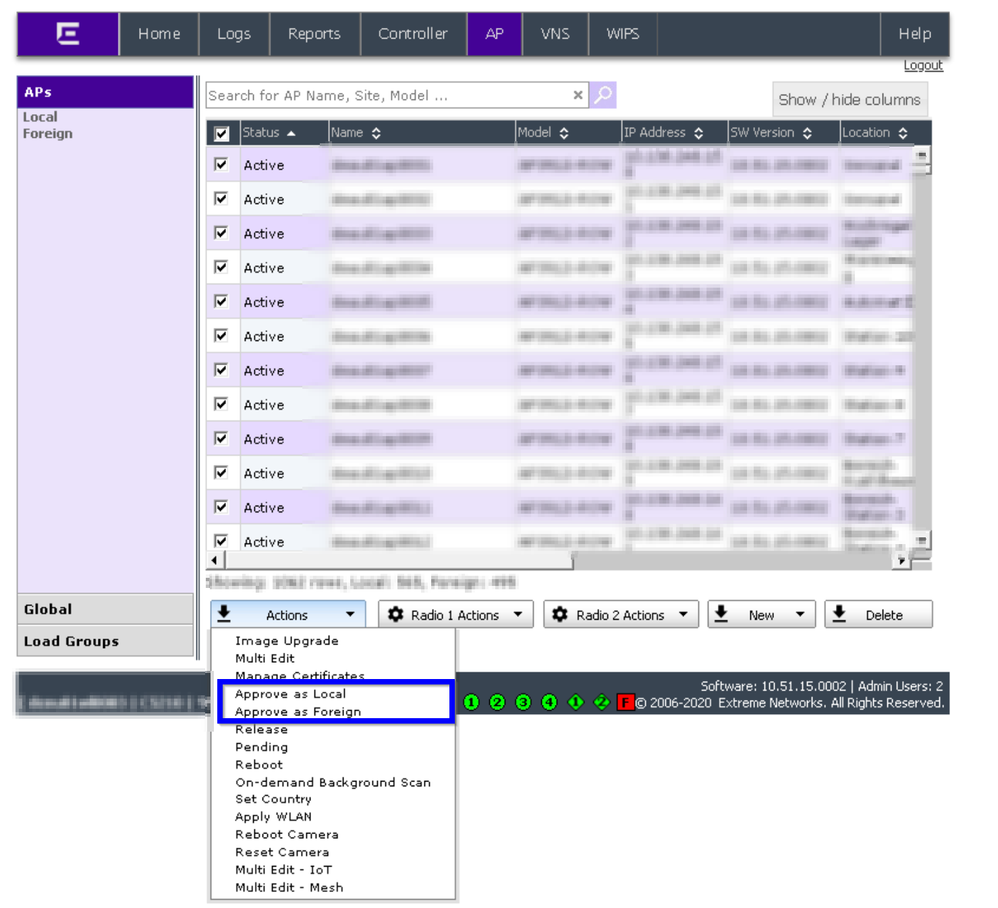The height and width of the screenshot is (908, 998).
Task: Toggle the select-all header checkbox
Action: [222, 133]
